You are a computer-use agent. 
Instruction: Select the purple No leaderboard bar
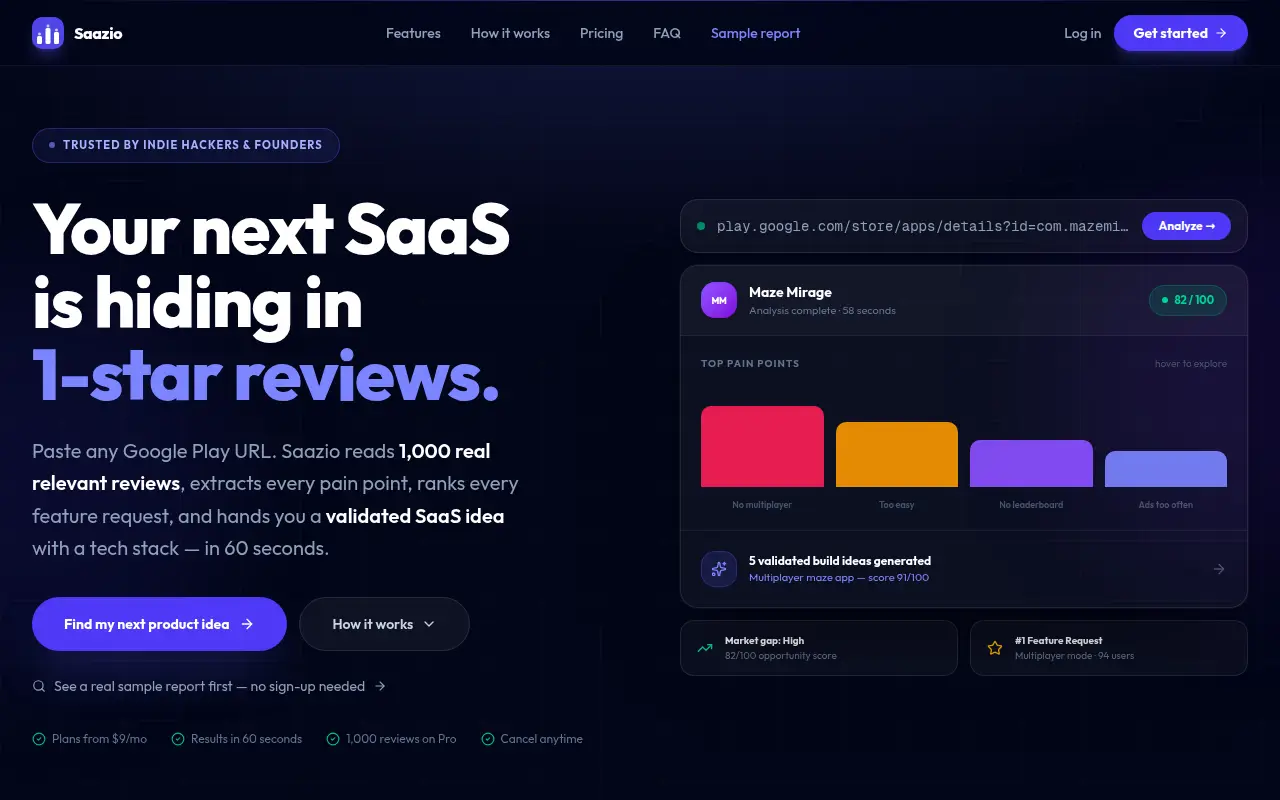(x=1031, y=463)
